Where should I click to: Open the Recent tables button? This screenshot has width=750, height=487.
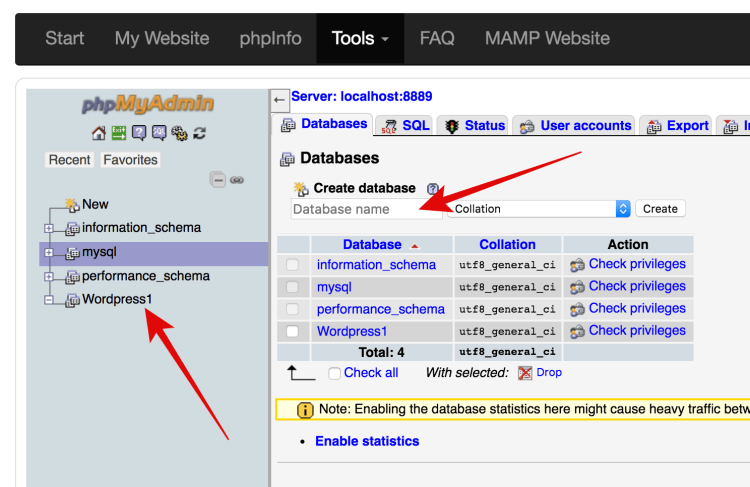69,160
